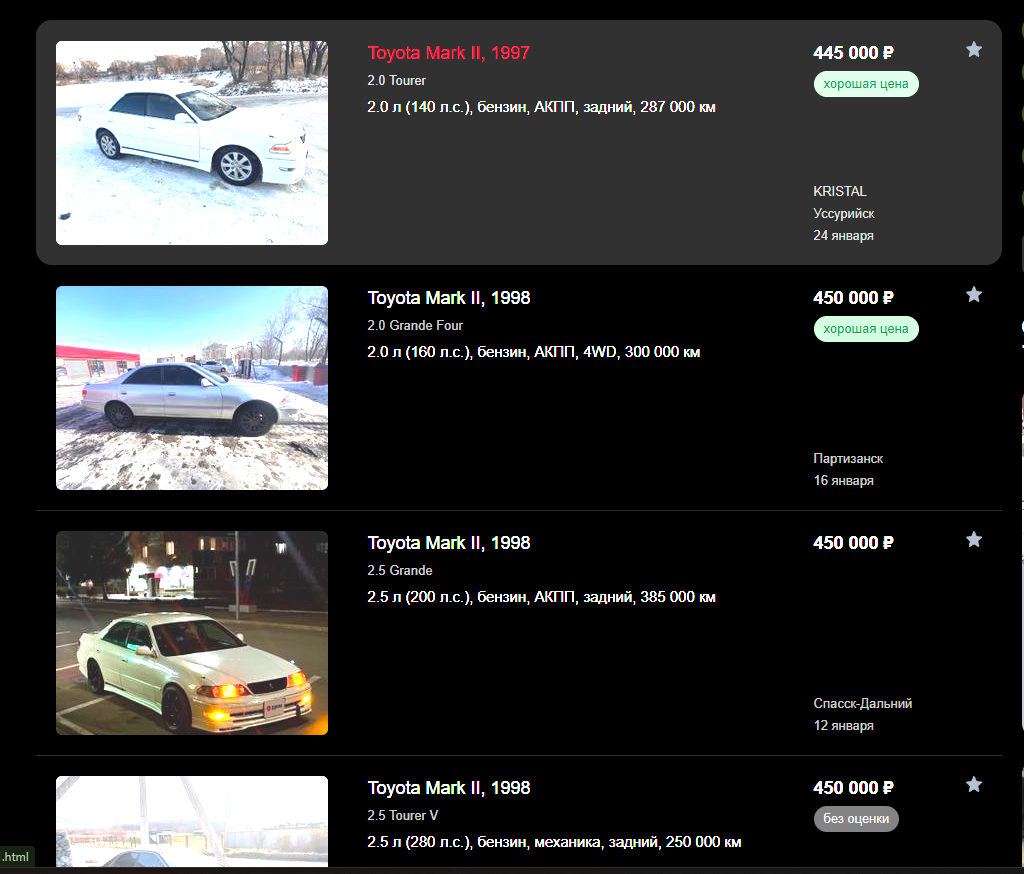Click the city Уссурийск

(x=844, y=214)
